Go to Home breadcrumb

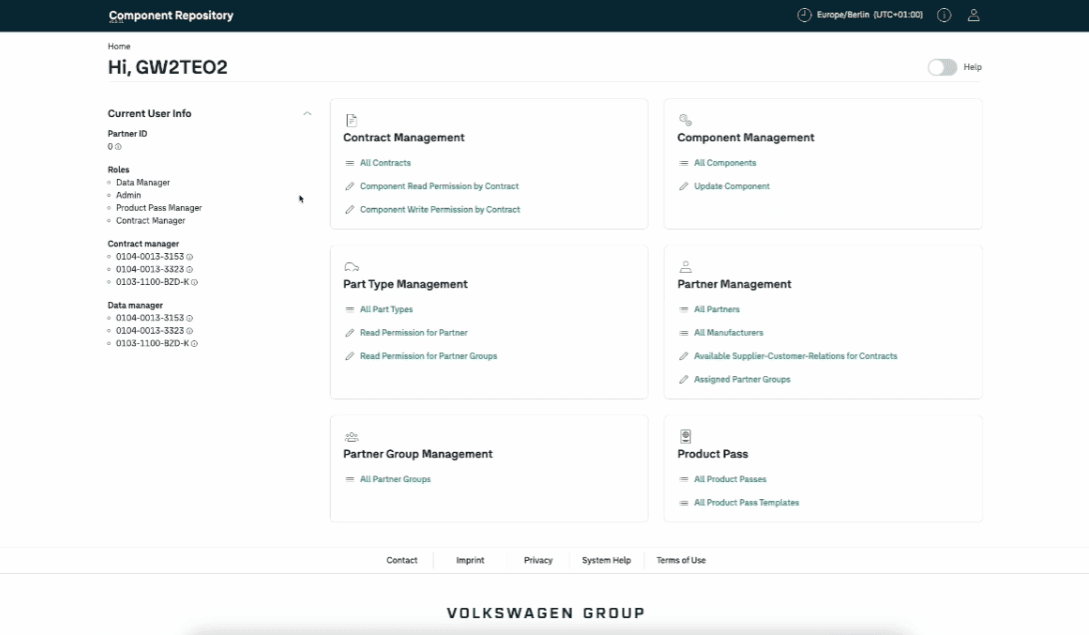click(119, 47)
